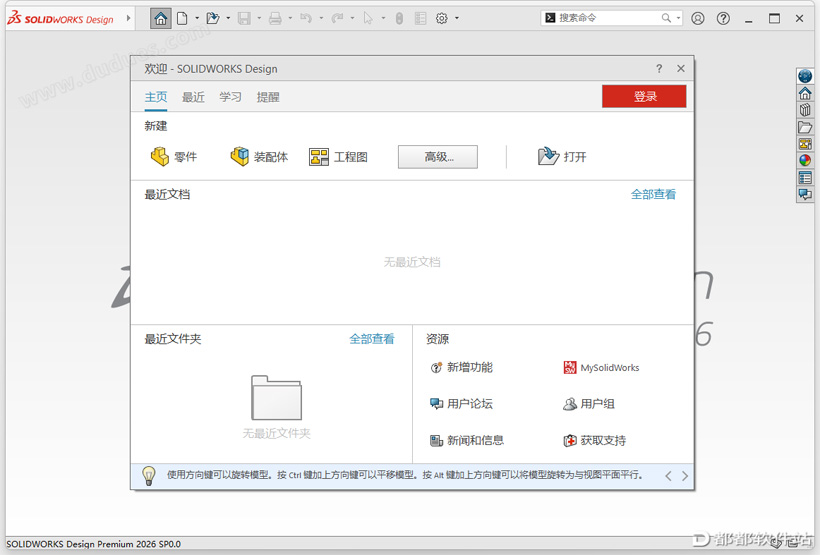Click the Undo toolbar icon
Viewport: 820px width, 555px height.
(x=306, y=19)
